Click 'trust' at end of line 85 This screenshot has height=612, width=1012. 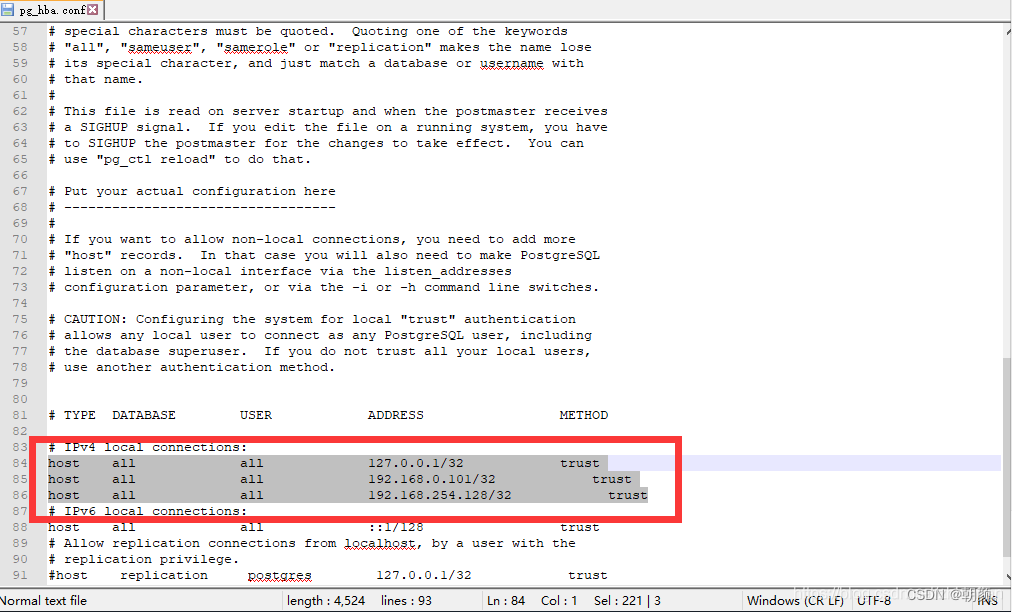(x=612, y=479)
